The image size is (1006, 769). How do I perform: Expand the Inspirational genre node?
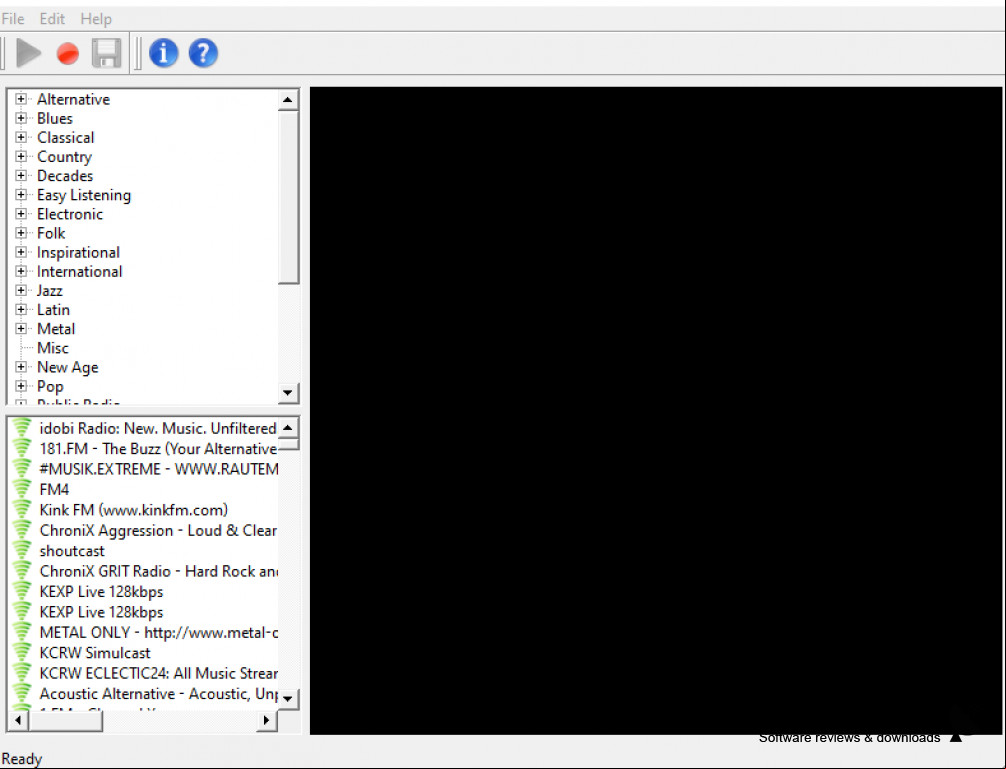(x=21, y=252)
